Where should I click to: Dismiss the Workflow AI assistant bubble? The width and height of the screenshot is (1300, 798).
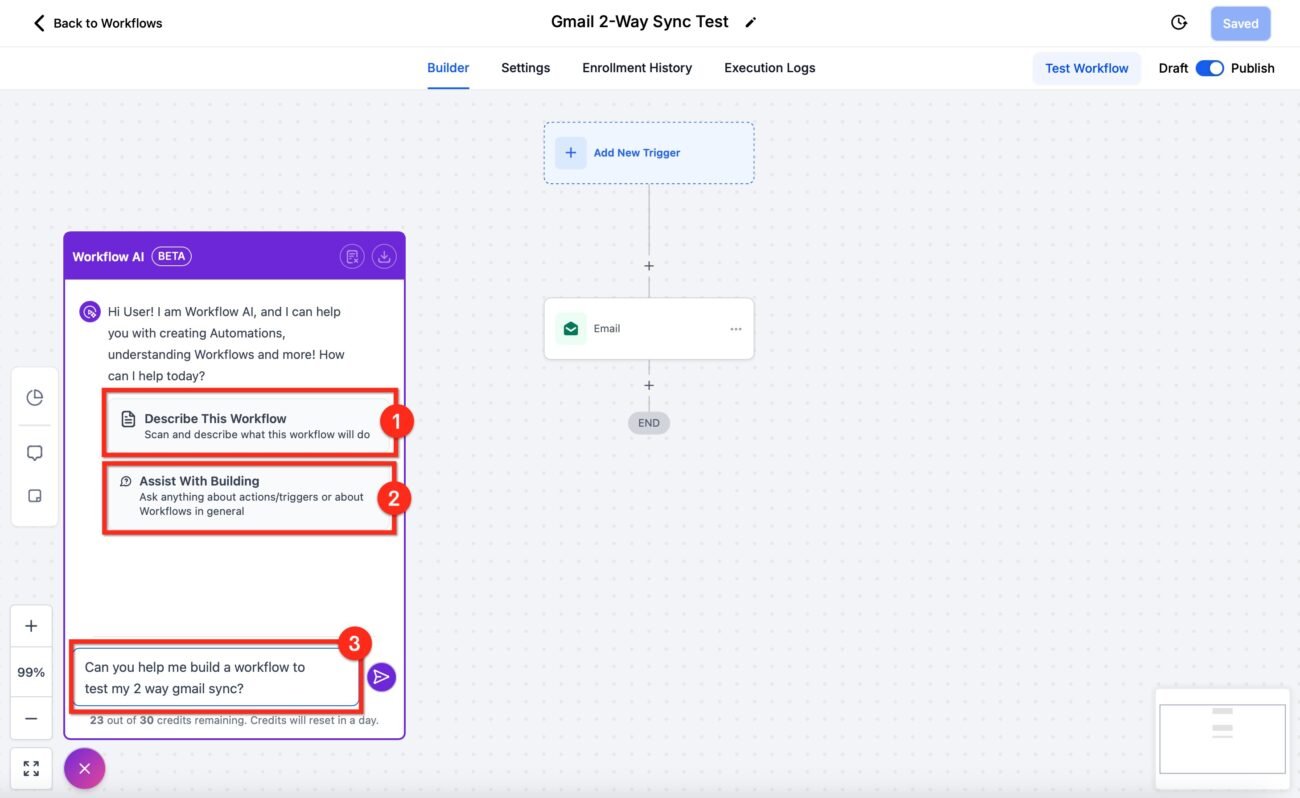click(x=85, y=768)
